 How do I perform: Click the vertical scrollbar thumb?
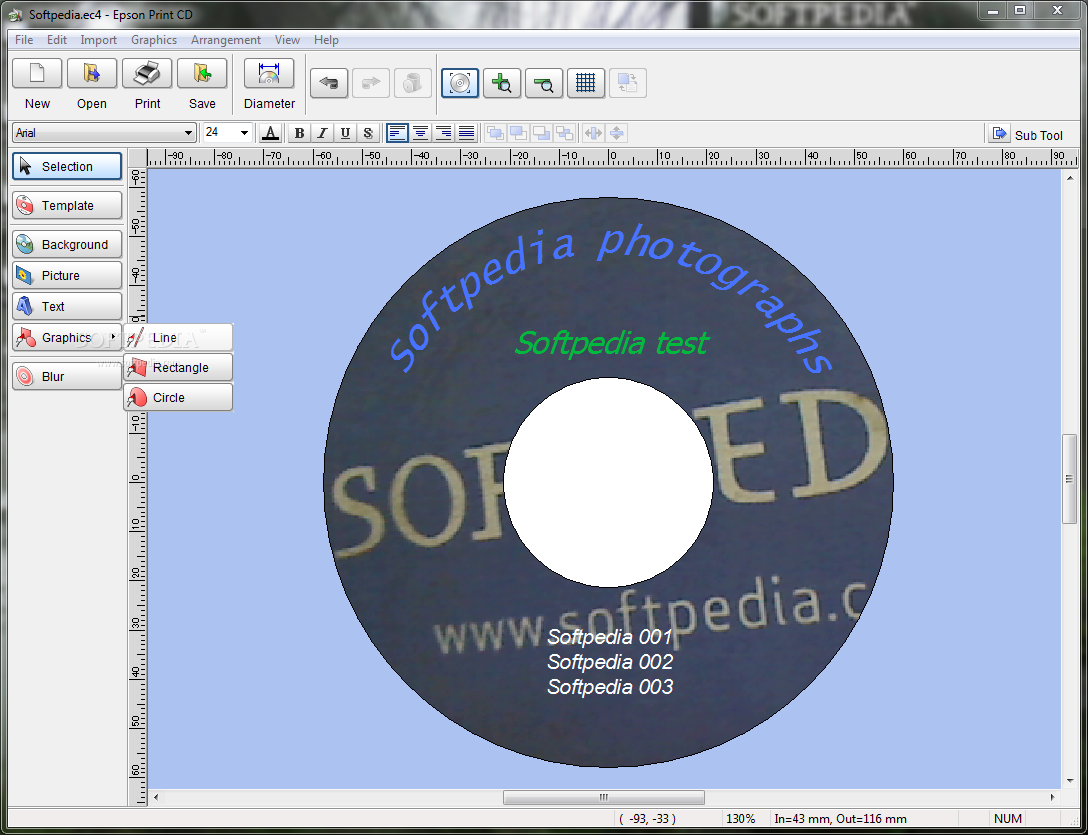(1069, 479)
